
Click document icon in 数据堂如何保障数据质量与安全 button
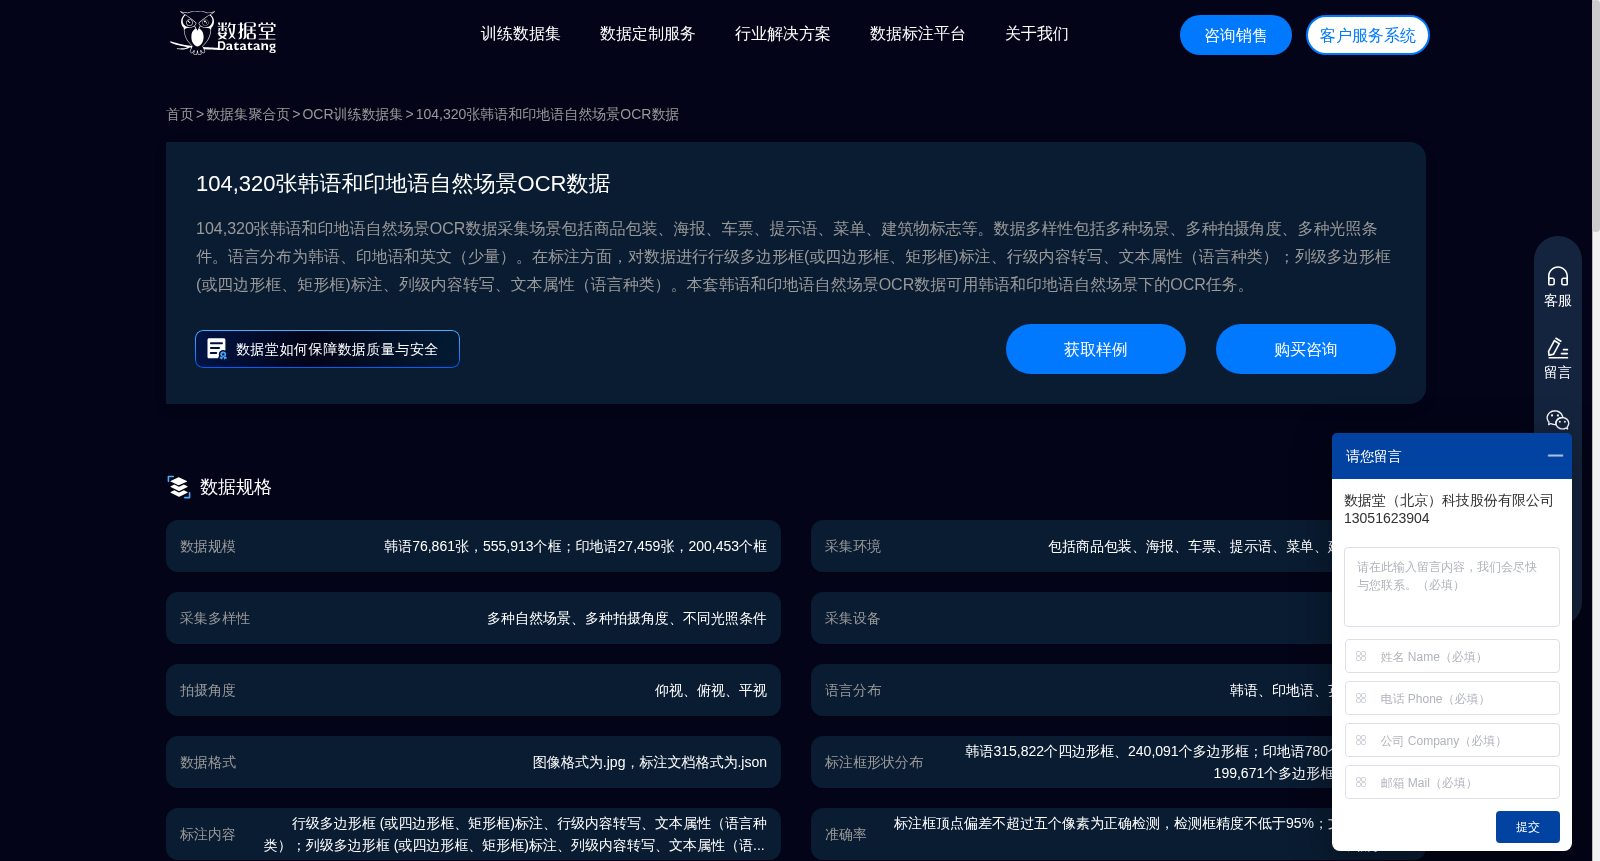(216, 349)
